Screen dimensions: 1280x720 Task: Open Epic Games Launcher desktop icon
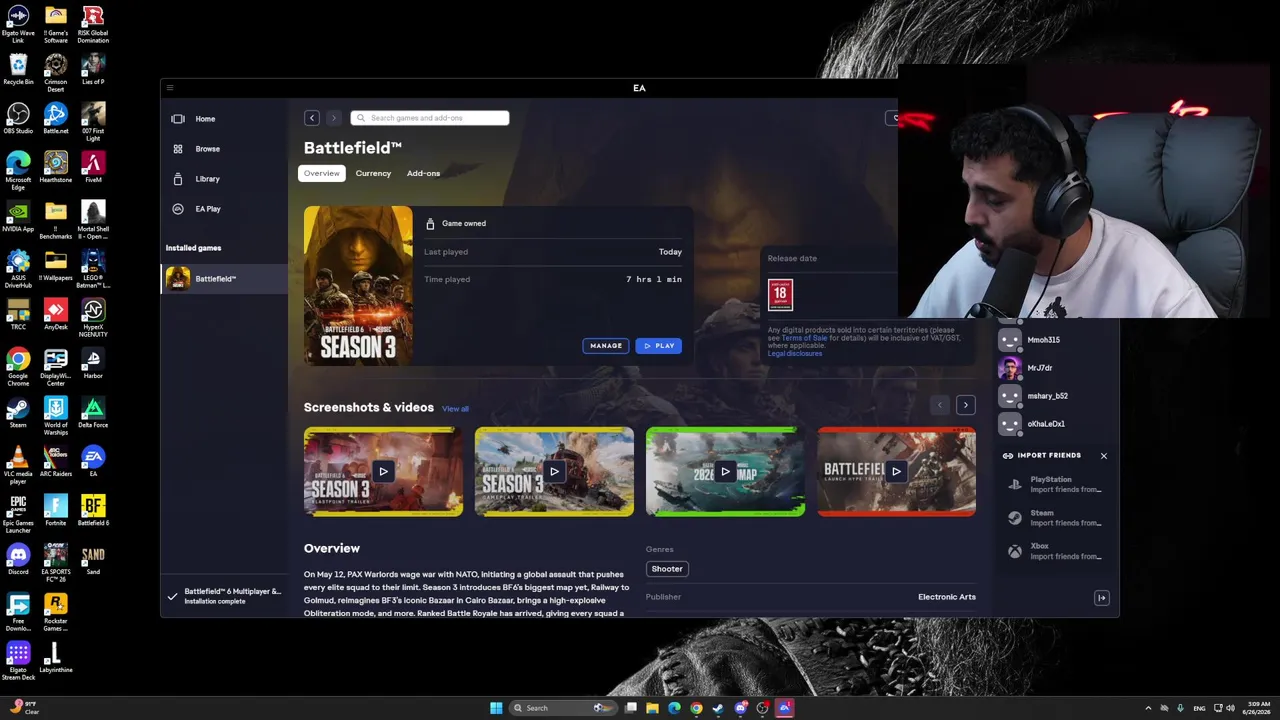tap(18, 514)
